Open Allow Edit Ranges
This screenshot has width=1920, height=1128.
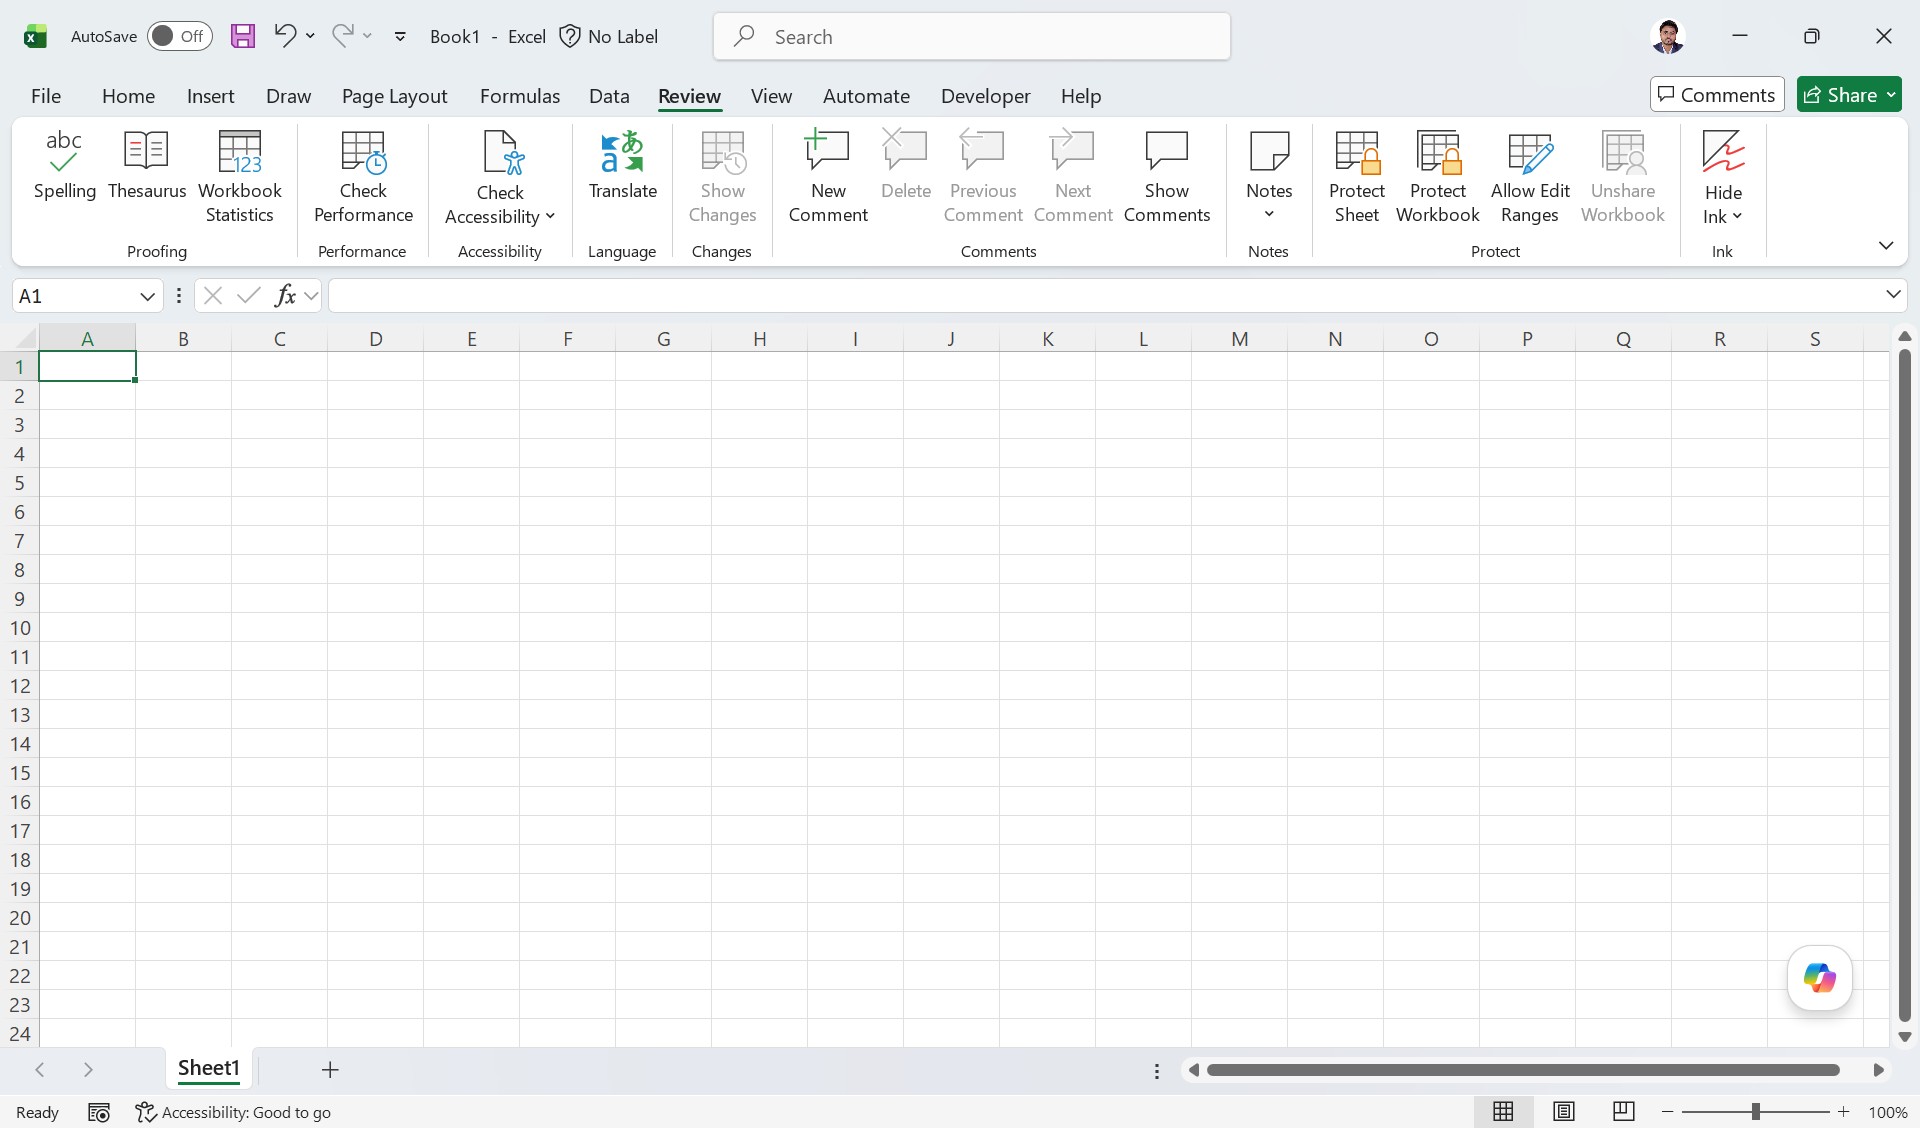pyautogui.click(x=1530, y=178)
